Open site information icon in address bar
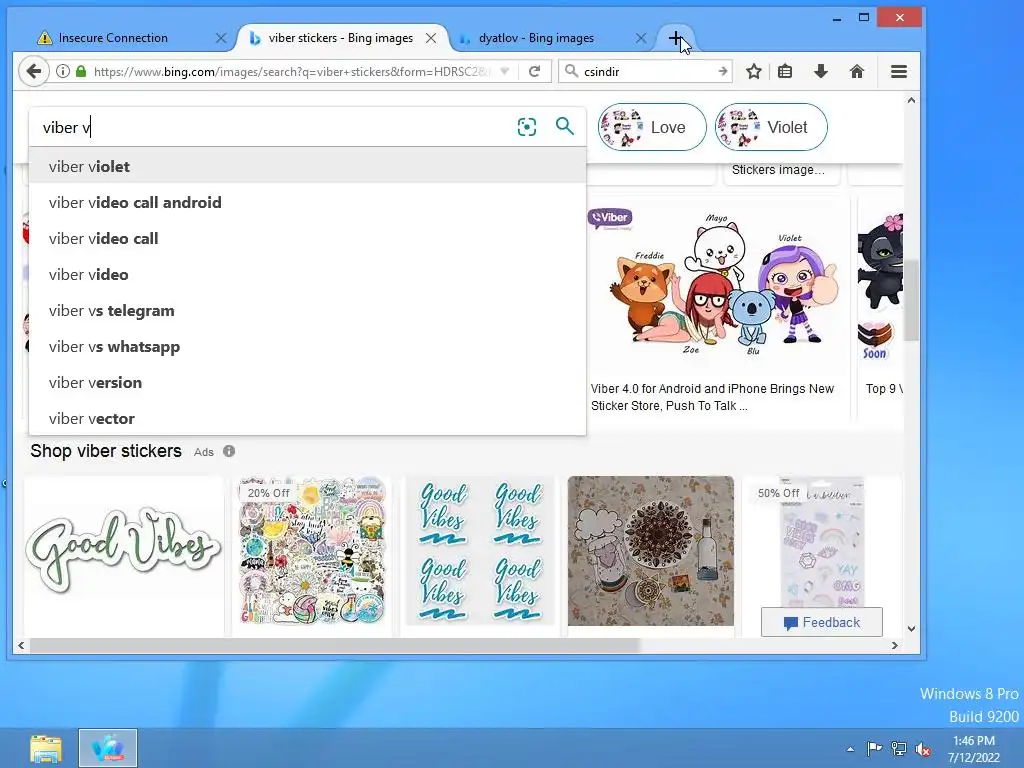Screen dimensions: 1024x768 click(63, 71)
